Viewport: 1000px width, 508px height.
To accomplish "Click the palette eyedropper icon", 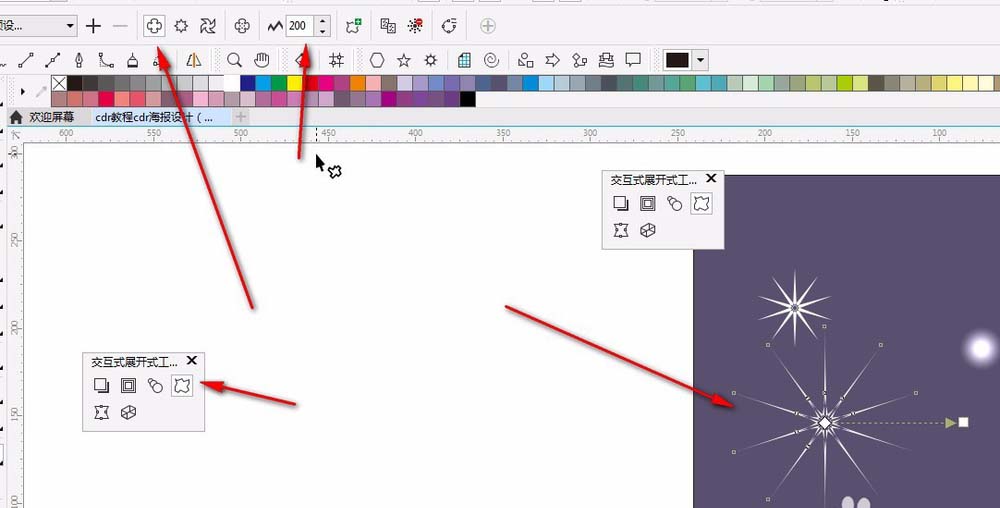I will coord(41,91).
